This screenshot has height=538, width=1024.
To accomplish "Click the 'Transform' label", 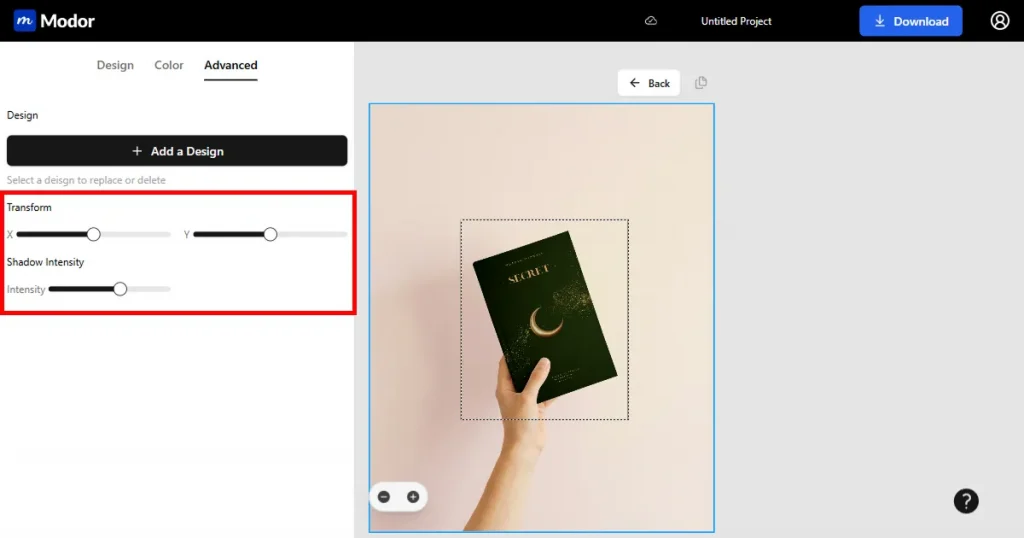I will point(29,207).
